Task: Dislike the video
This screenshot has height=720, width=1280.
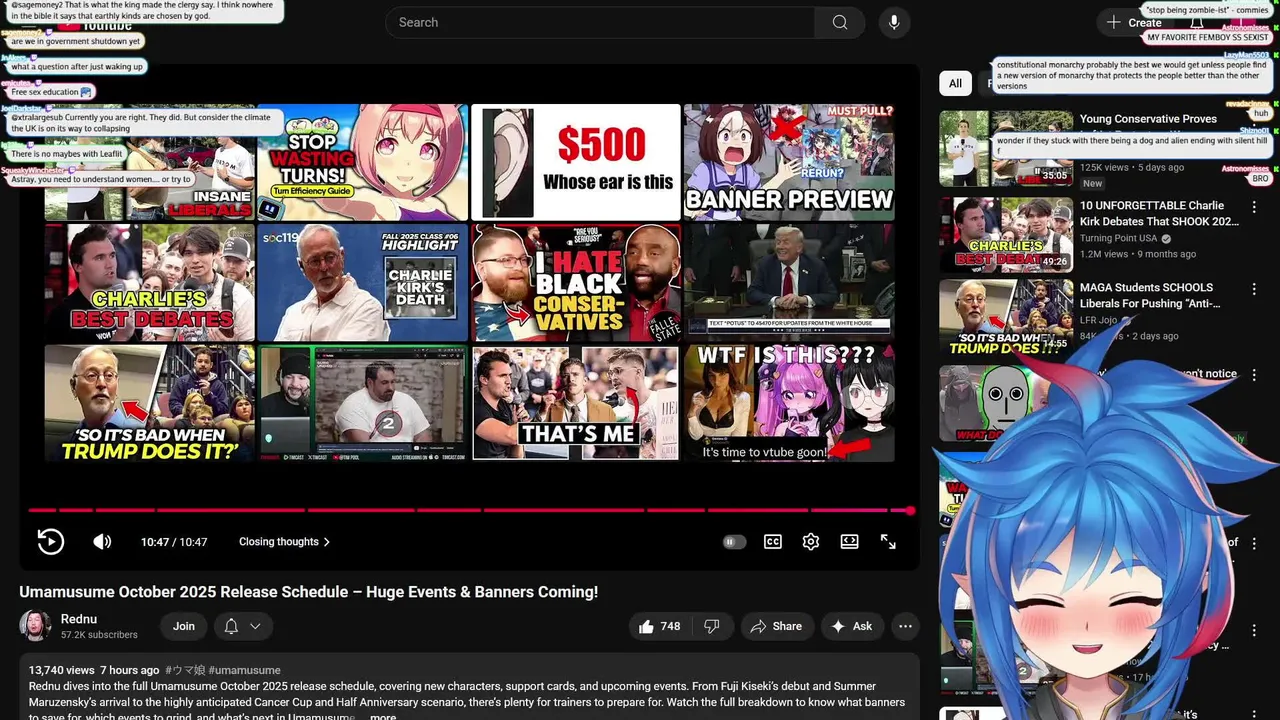Action: pos(712,626)
